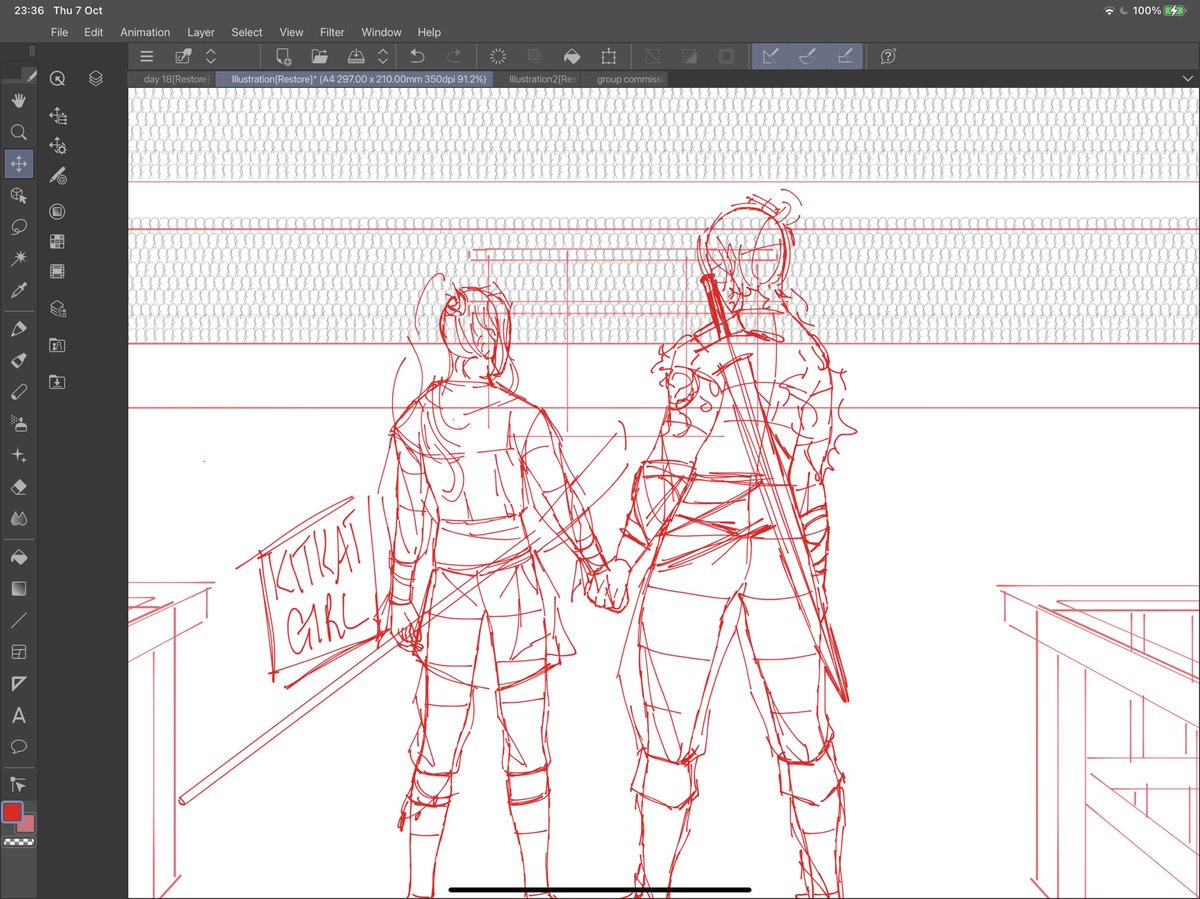The width and height of the screenshot is (1200, 899).
Task: Open the Filter menu
Action: tap(332, 32)
